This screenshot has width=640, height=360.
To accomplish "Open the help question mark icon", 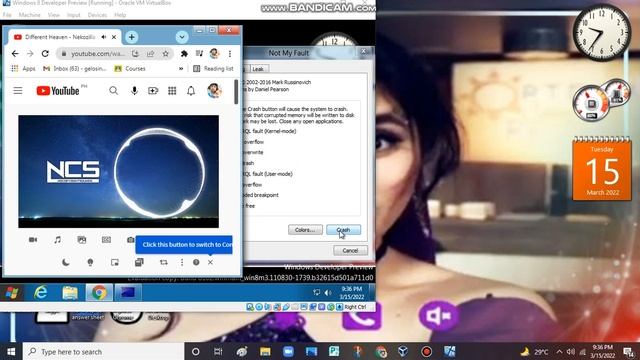I will click(196, 262).
